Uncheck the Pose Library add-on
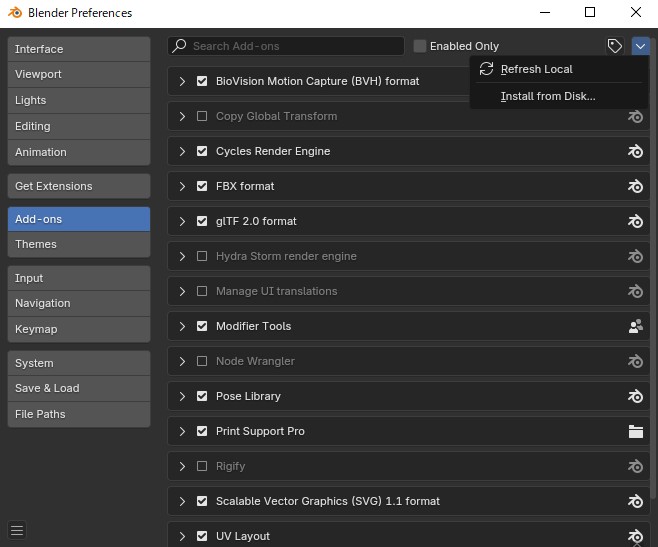The height and width of the screenshot is (547, 658). tap(202, 396)
